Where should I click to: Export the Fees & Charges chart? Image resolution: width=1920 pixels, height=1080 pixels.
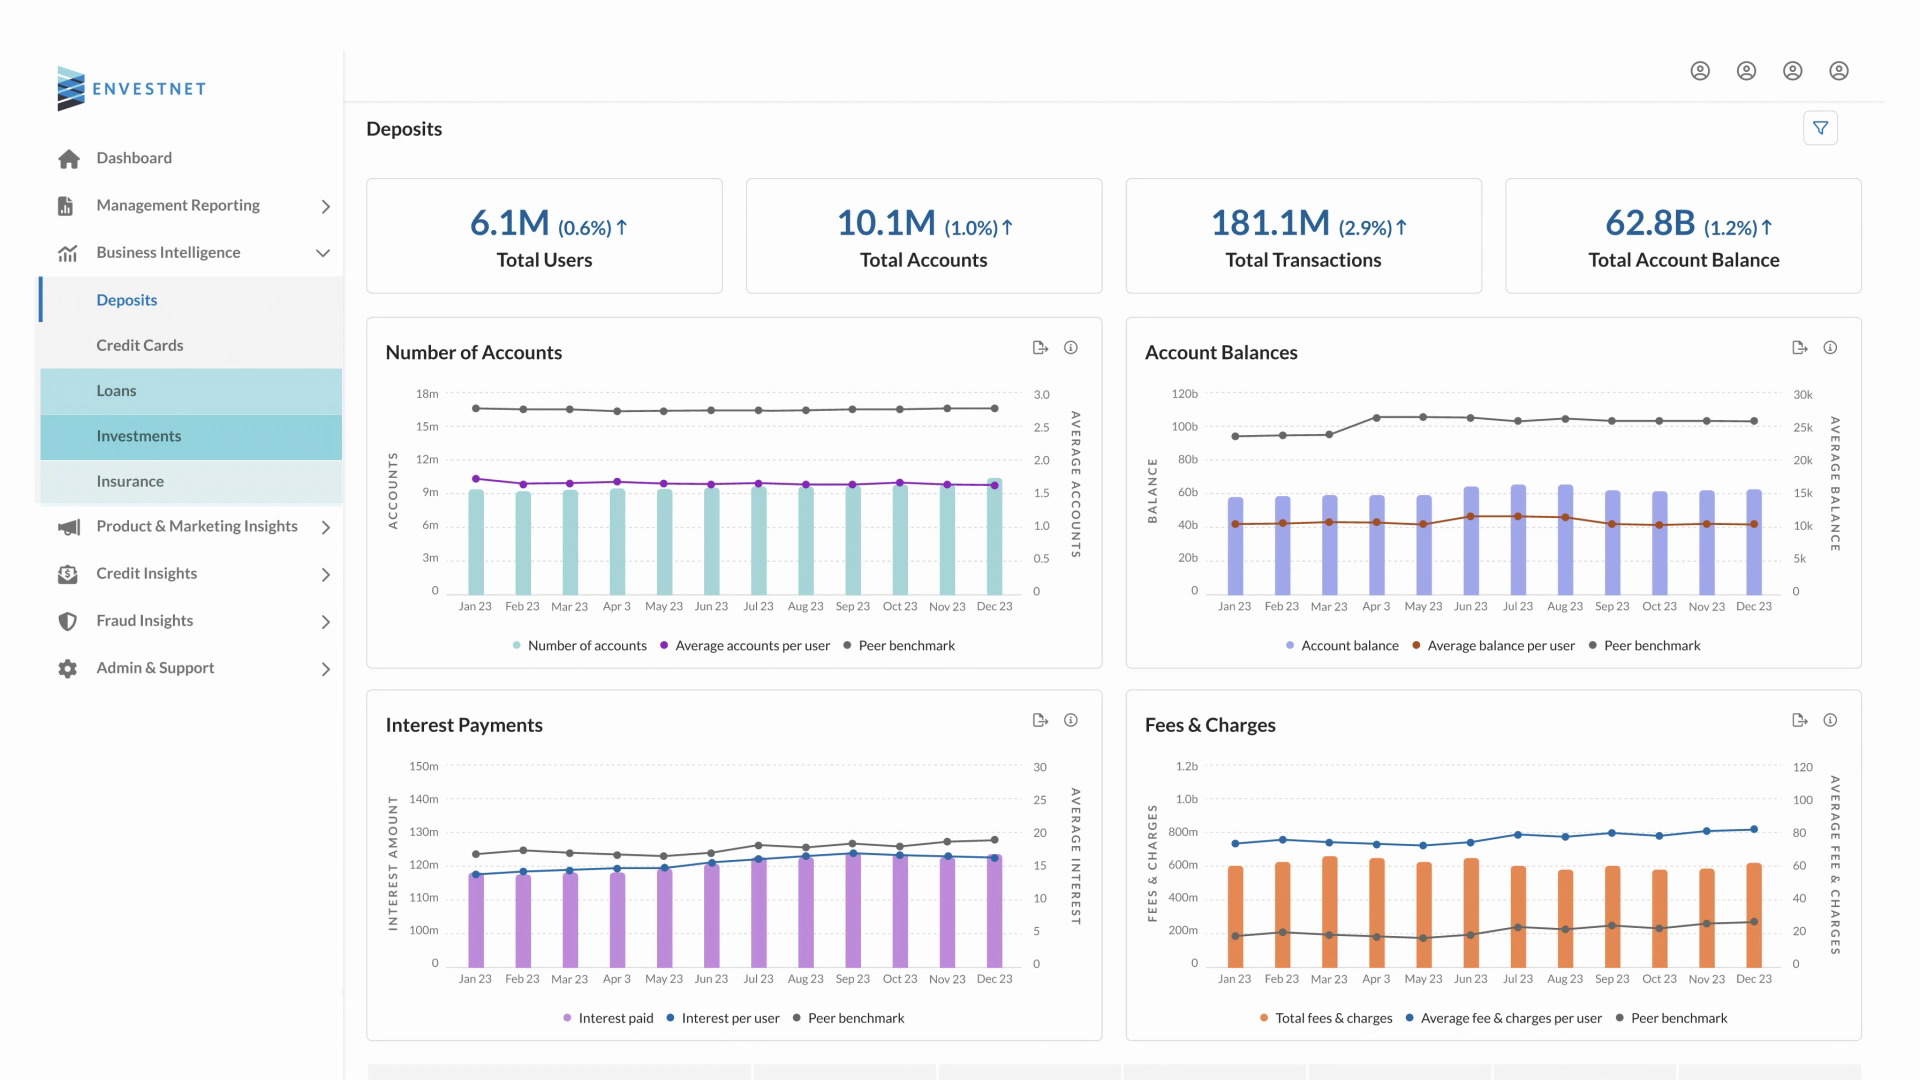tap(1800, 720)
